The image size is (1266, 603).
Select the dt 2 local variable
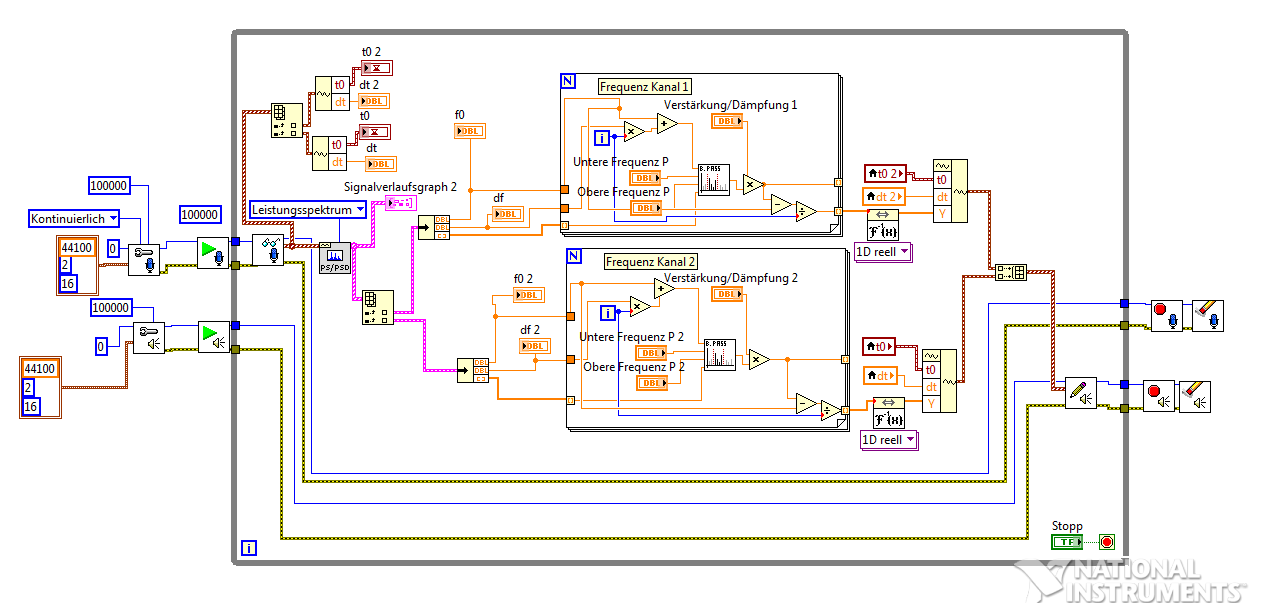885,196
